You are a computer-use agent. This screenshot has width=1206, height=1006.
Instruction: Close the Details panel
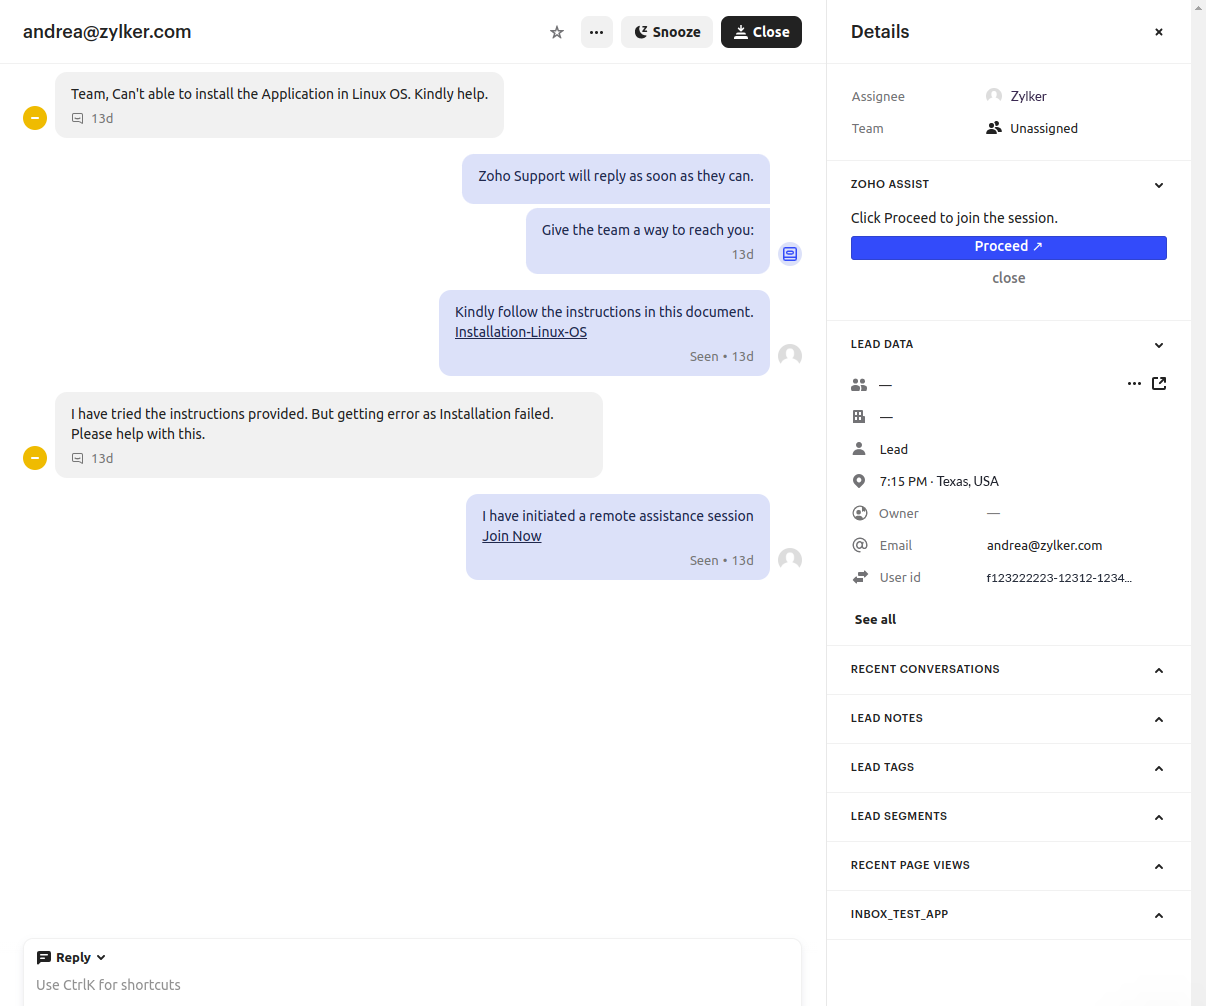(x=1159, y=32)
